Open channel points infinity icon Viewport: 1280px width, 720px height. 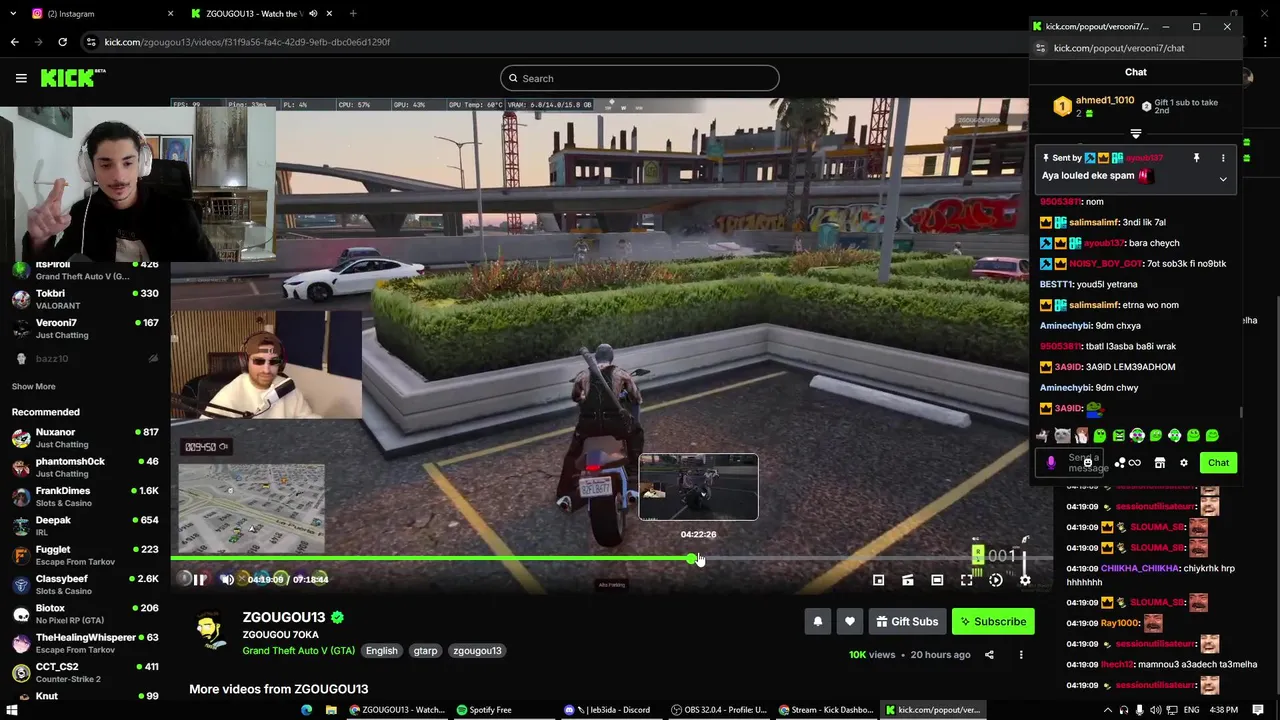[1134, 463]
